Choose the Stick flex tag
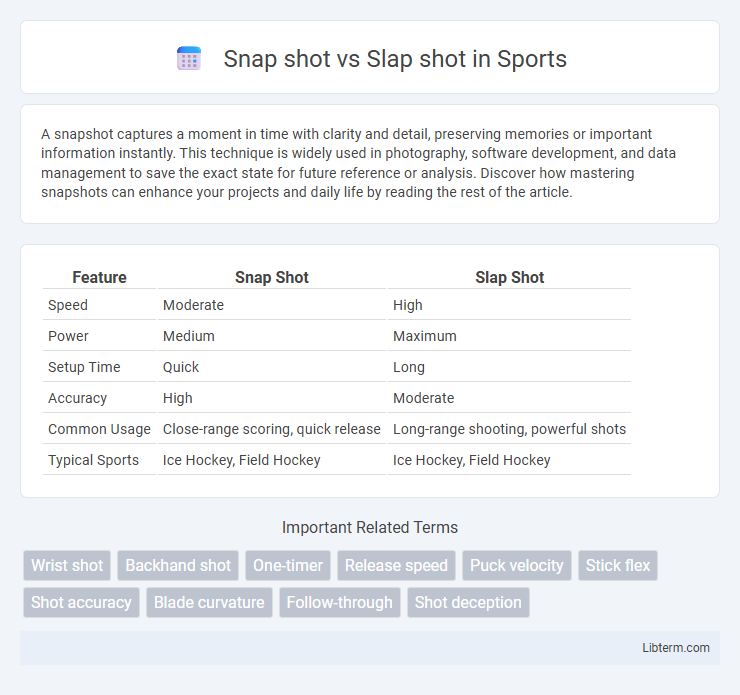The image size is (740, 695). tap(618, 565)
